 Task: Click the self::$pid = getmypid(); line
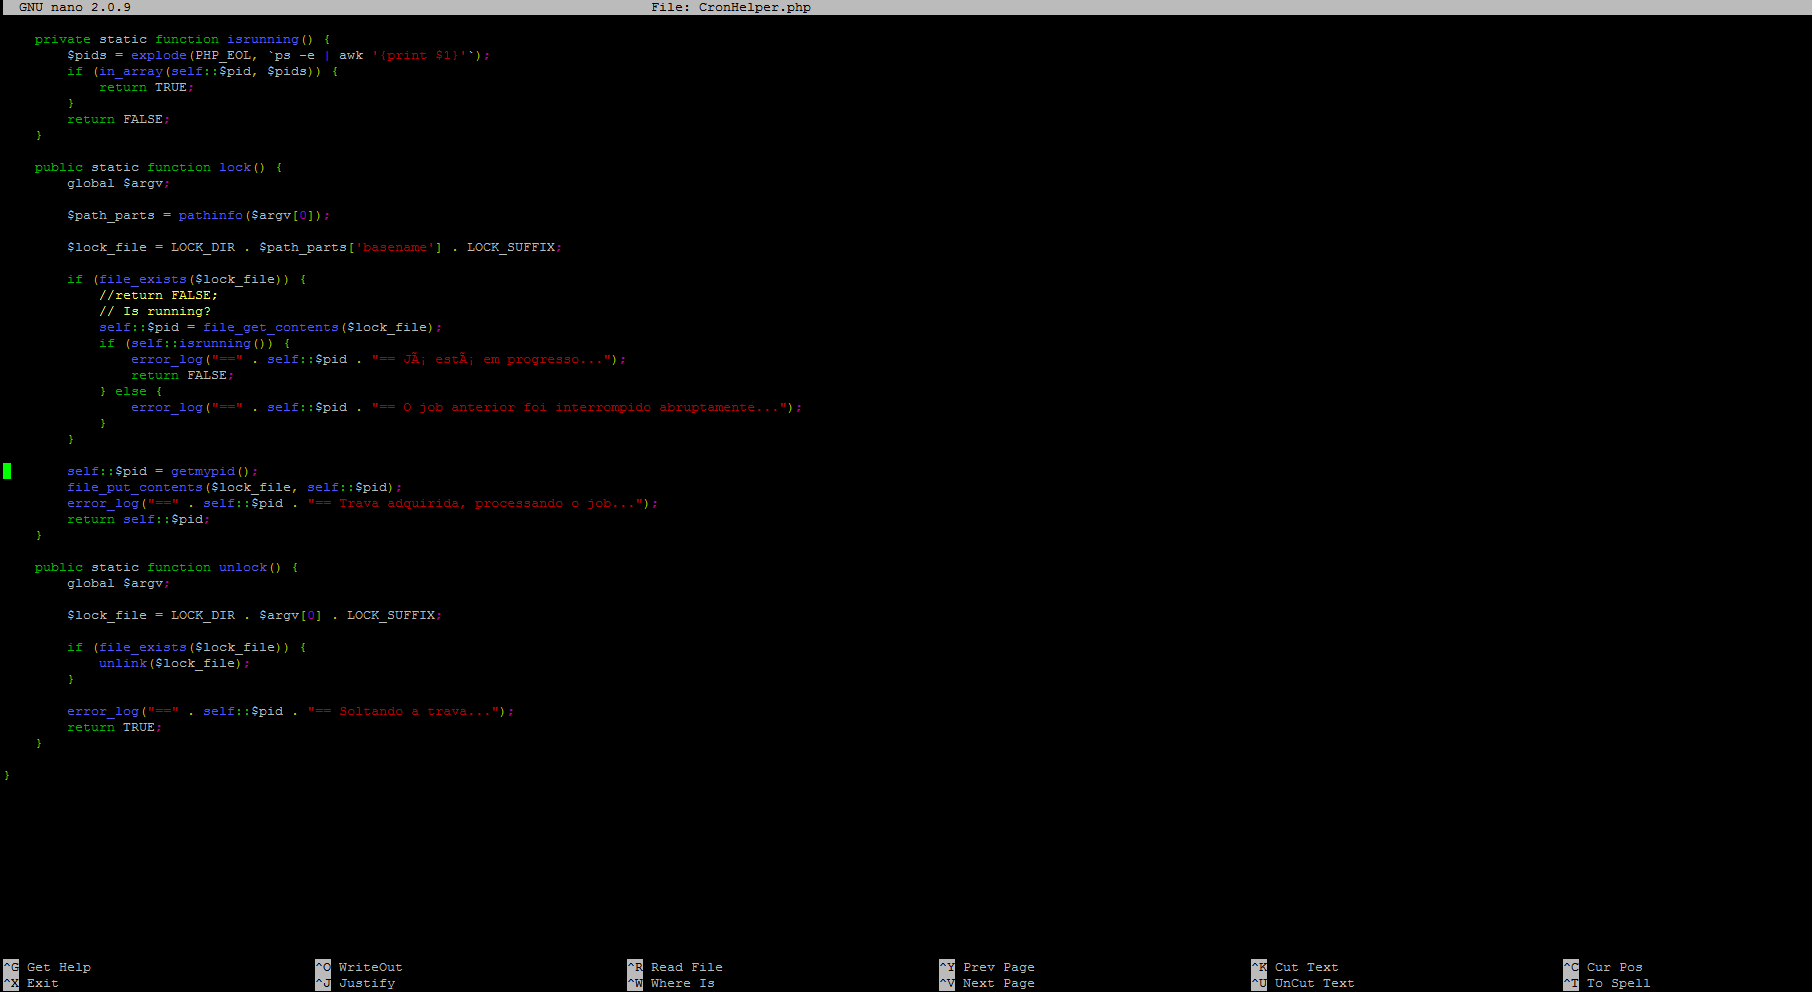163,471
